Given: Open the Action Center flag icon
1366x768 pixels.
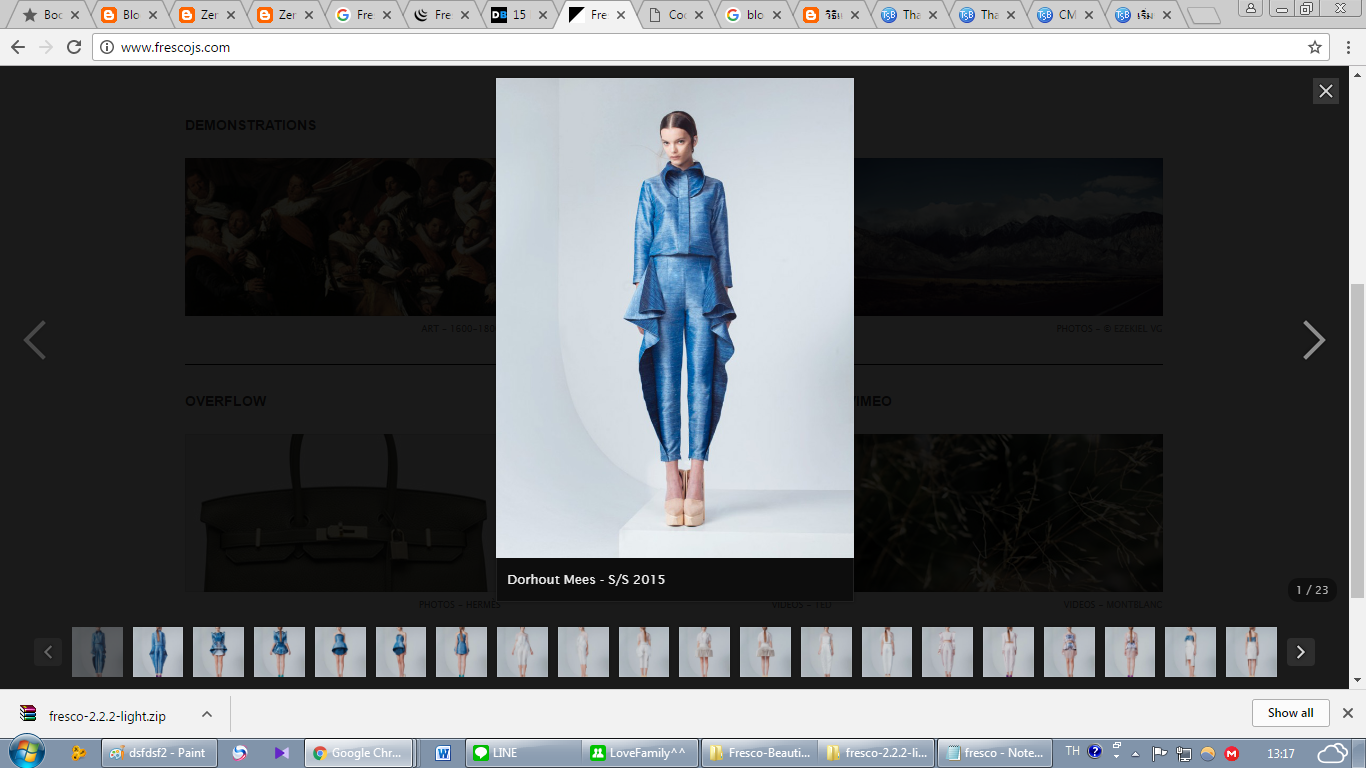Looking at the screenshot, I should pyautogui.click(x=1160, y=753).
